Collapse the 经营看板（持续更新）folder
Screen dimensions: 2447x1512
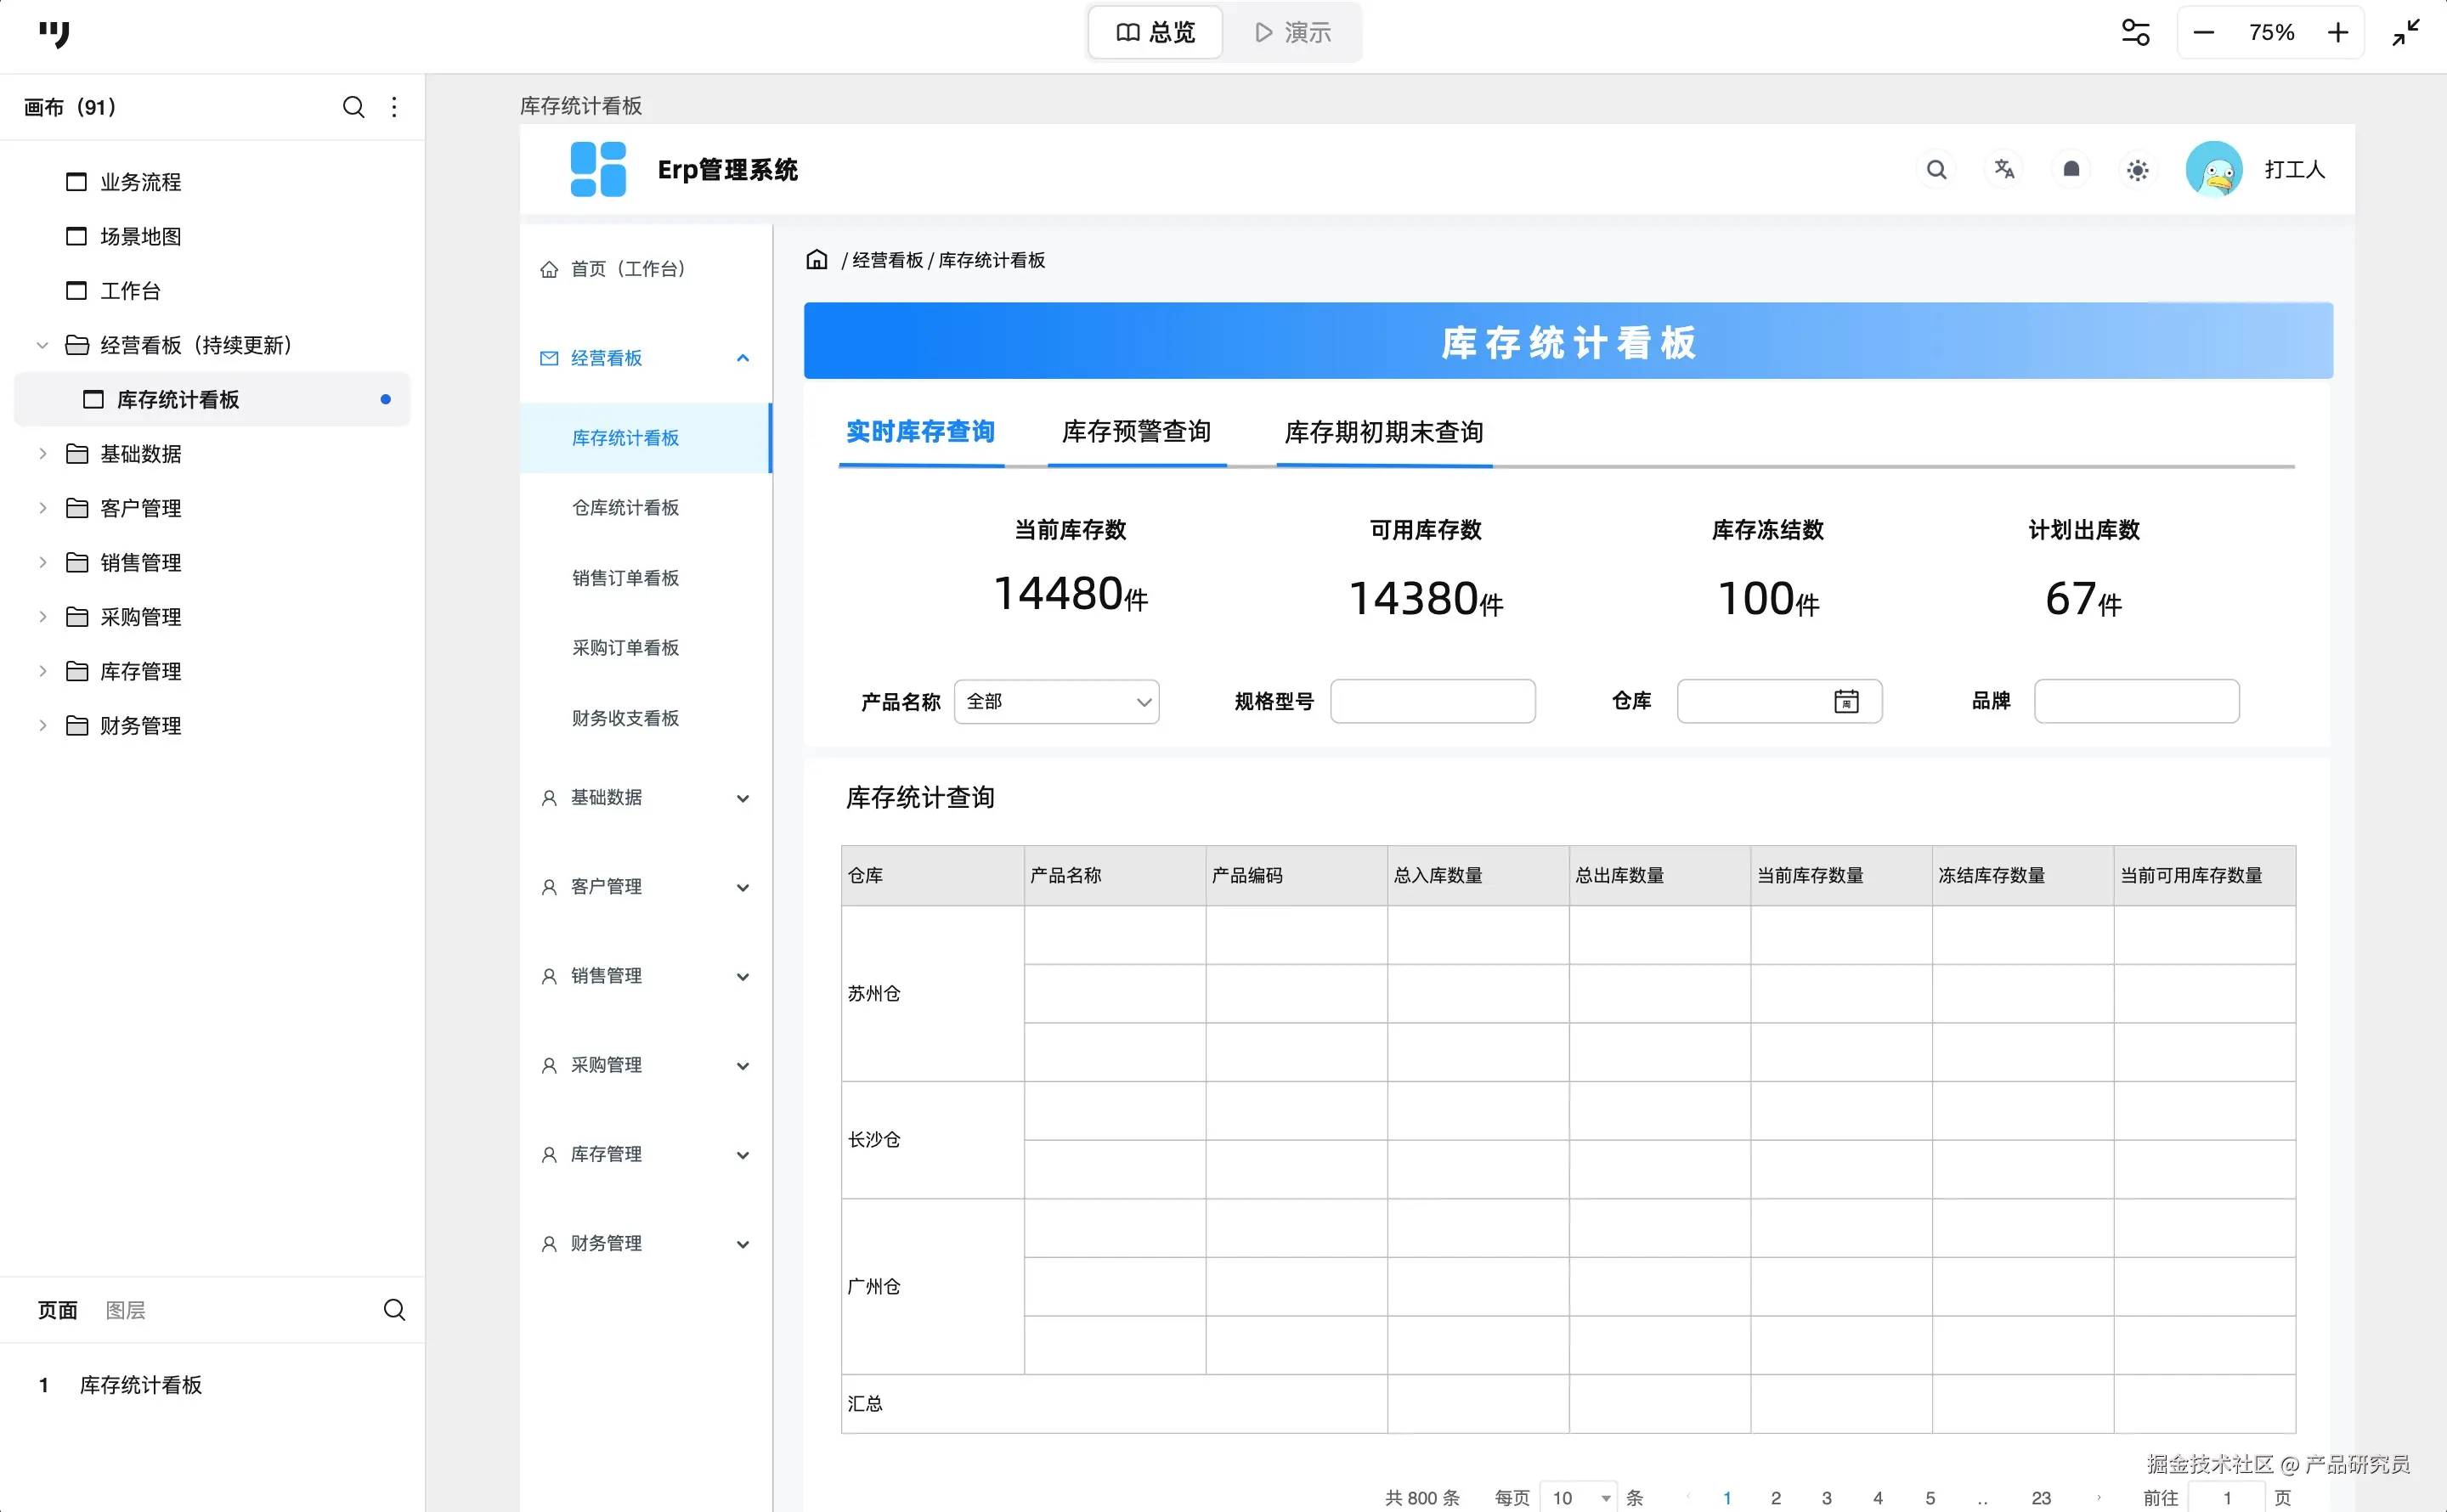coord(42,345)
